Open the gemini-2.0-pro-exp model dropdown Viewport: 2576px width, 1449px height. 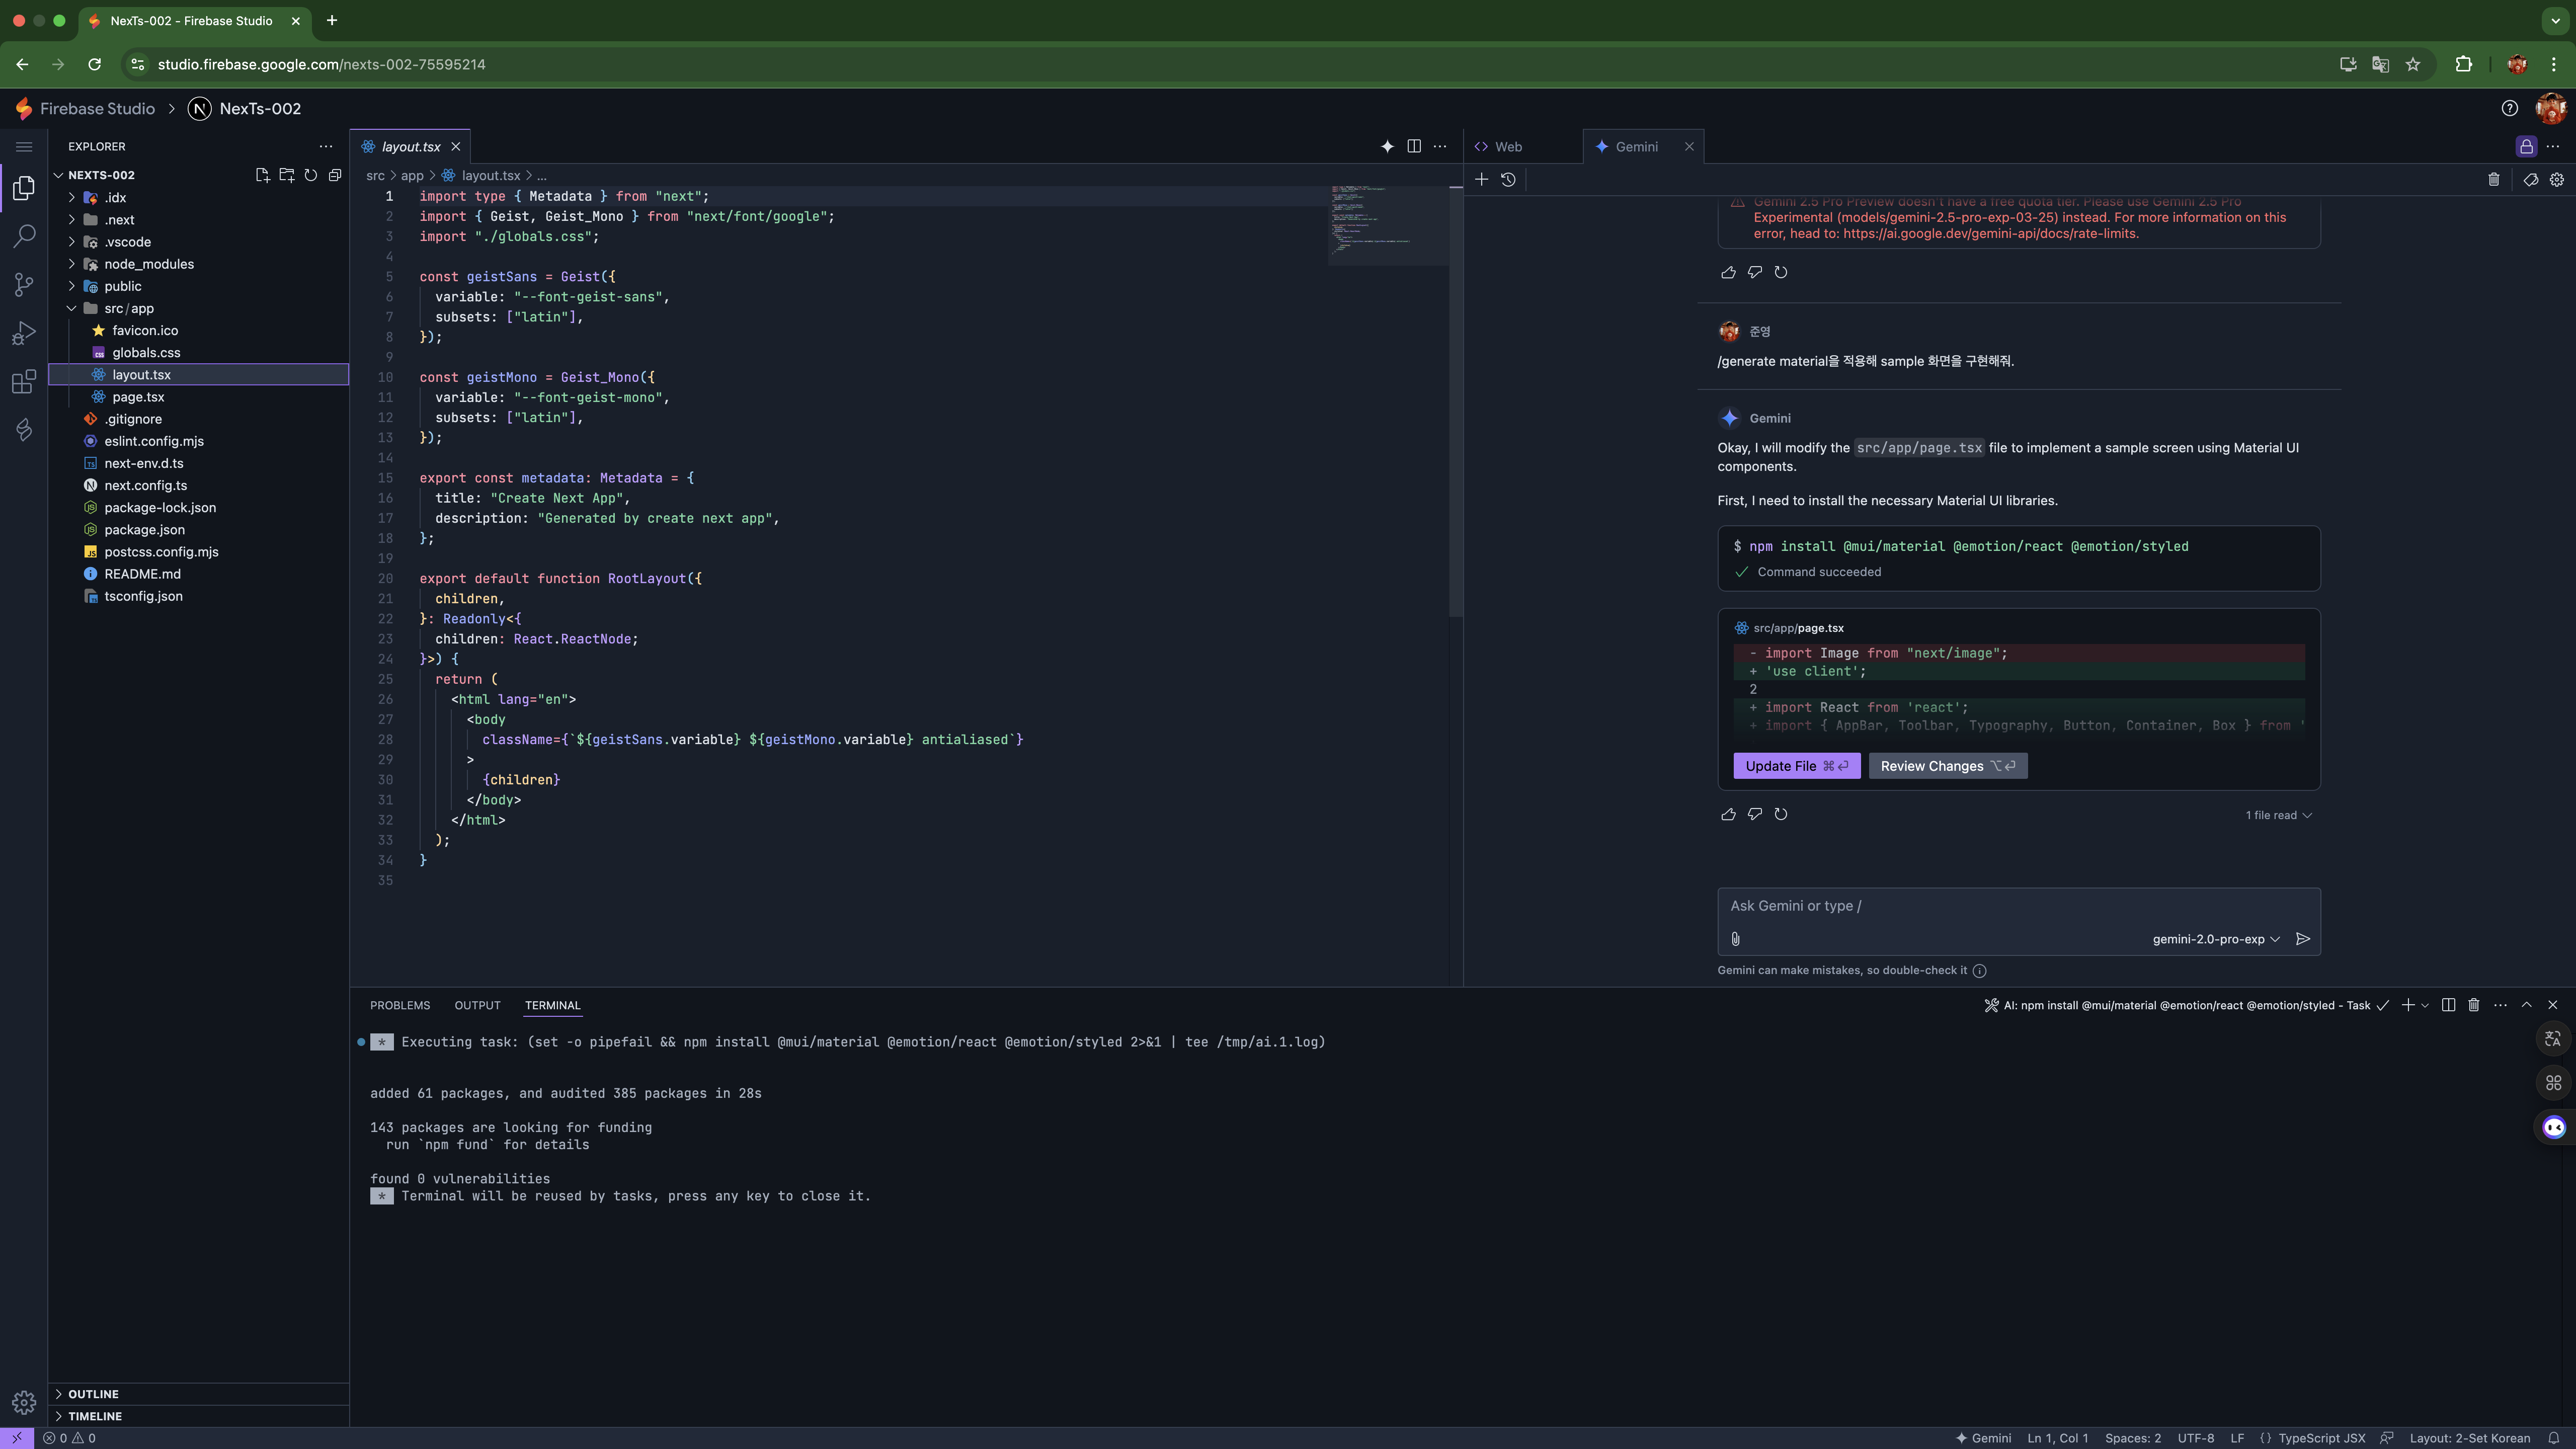(2216, 939)
